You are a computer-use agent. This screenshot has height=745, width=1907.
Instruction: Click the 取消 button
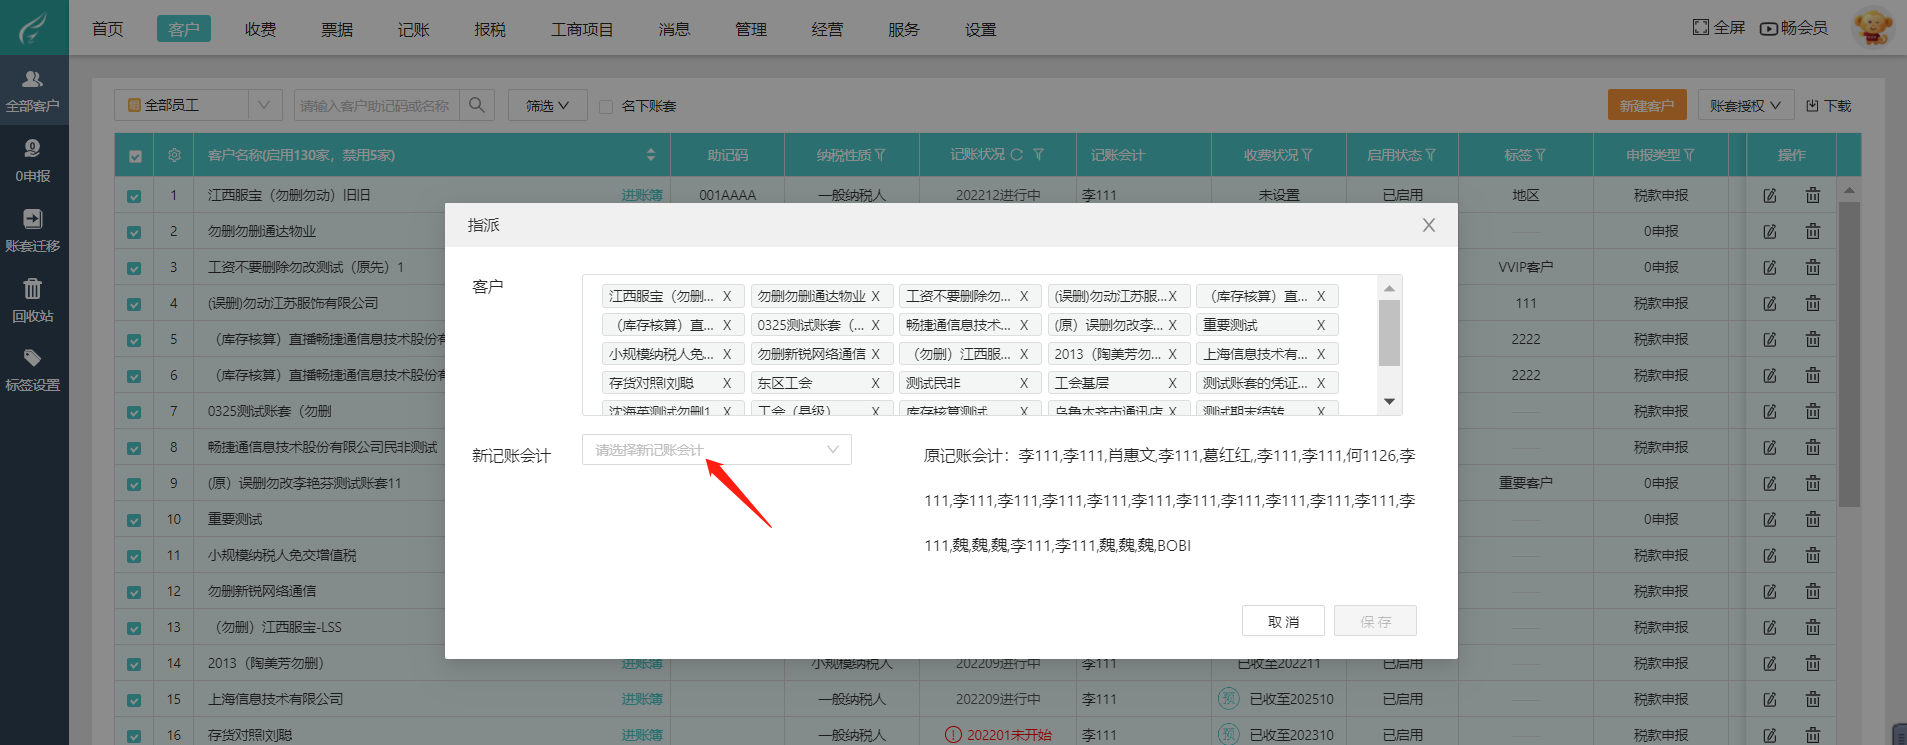pos(1283,621)
